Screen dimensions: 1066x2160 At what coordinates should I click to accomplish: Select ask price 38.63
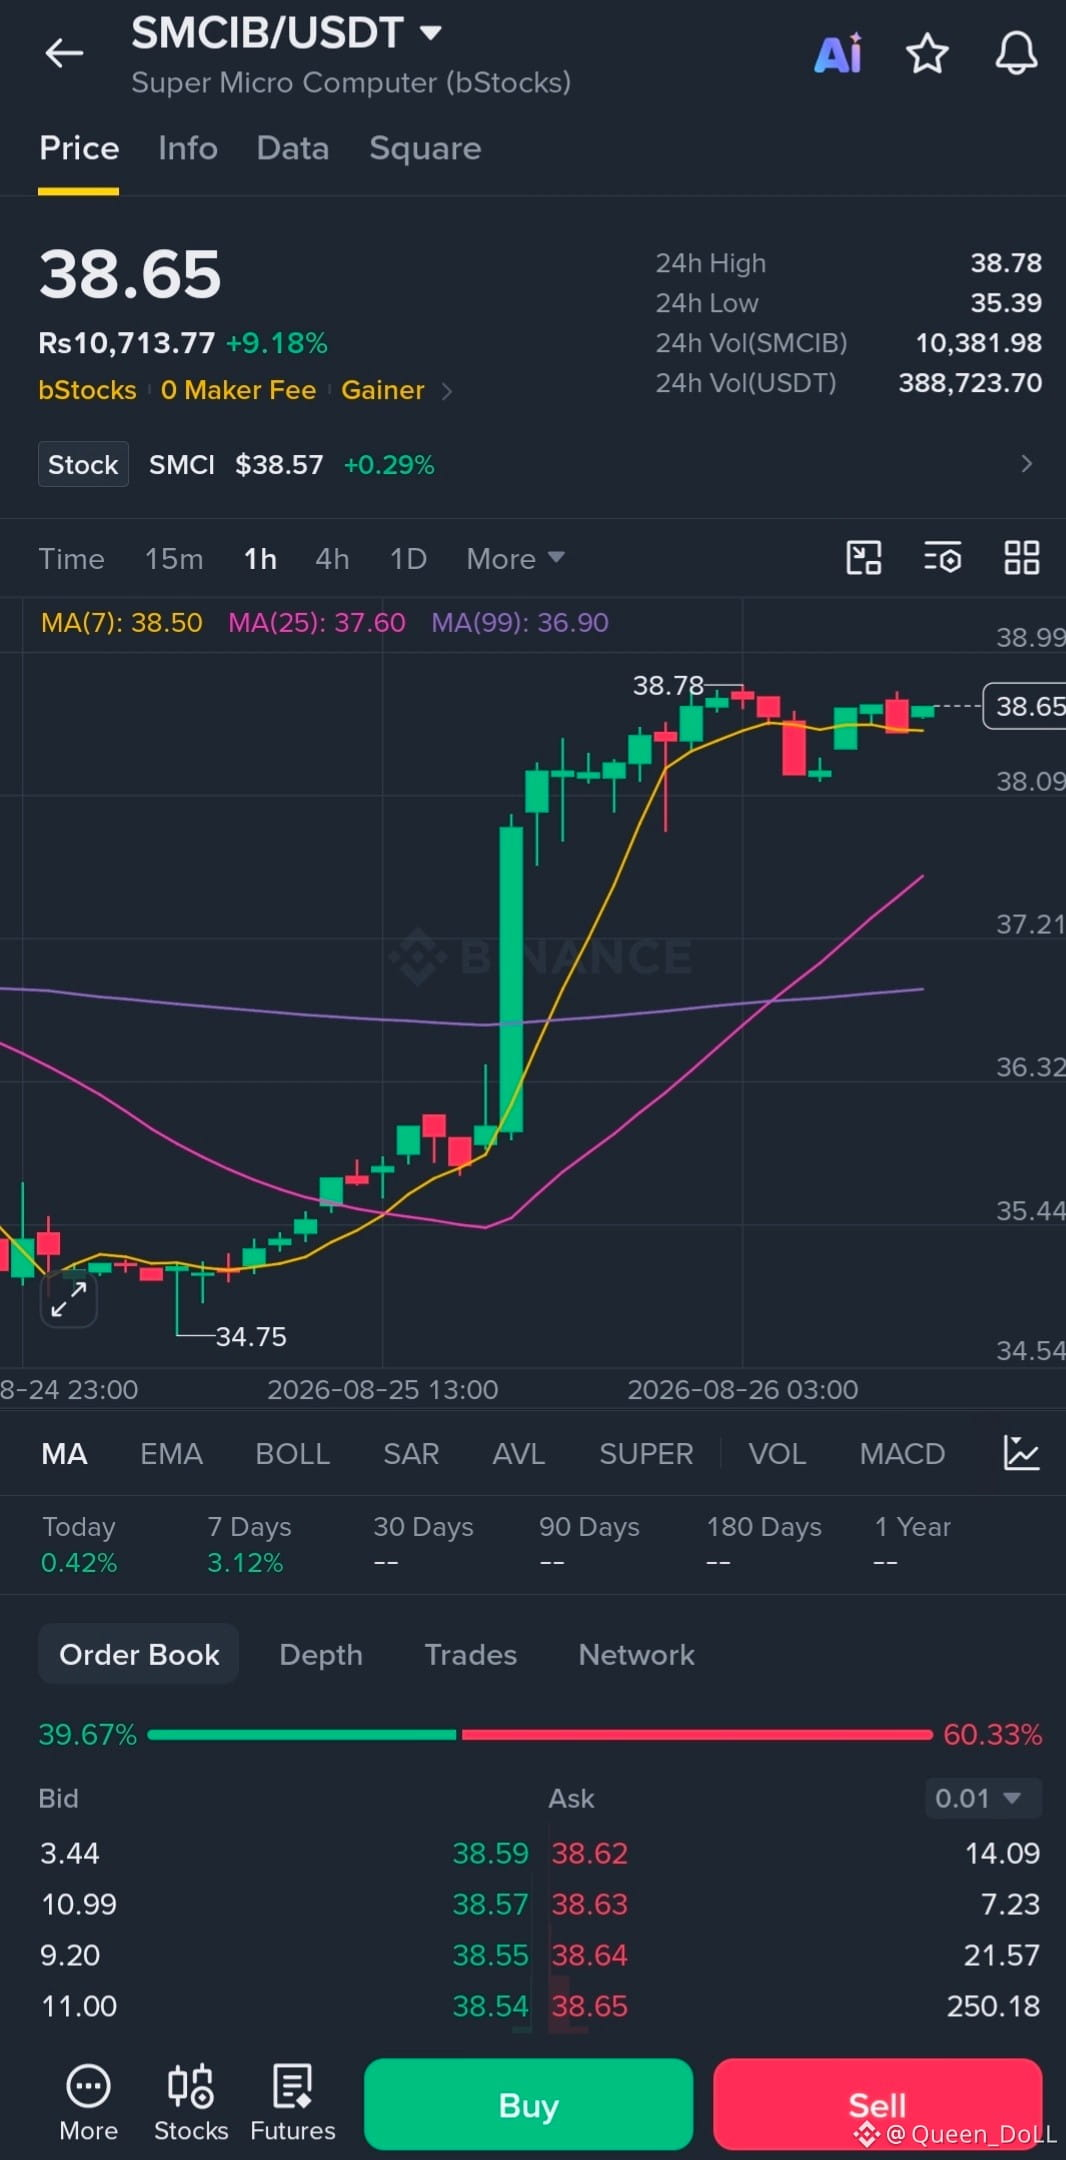(590, 1904)
